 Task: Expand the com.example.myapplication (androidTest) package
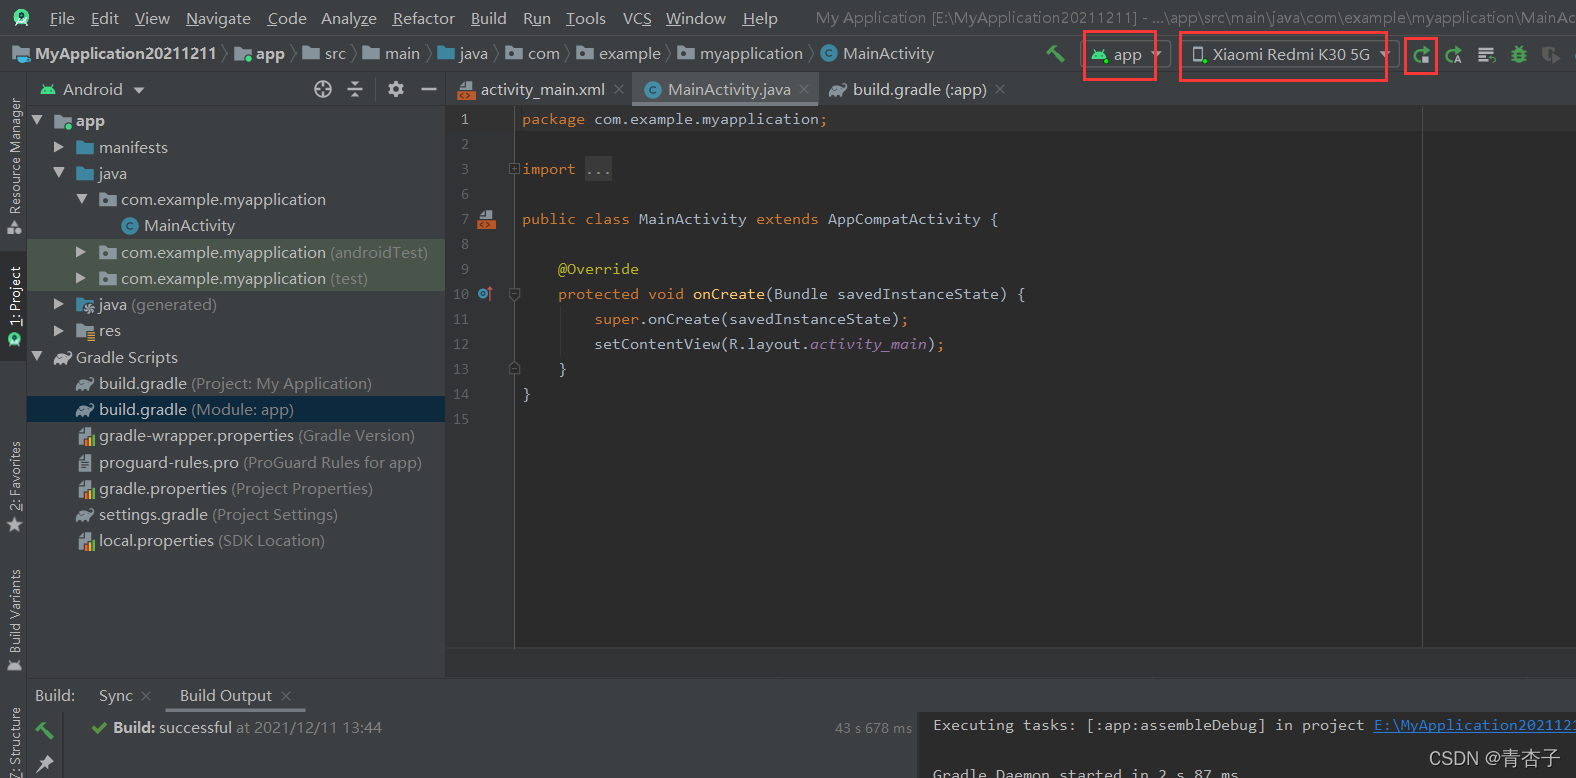[81, 252]
